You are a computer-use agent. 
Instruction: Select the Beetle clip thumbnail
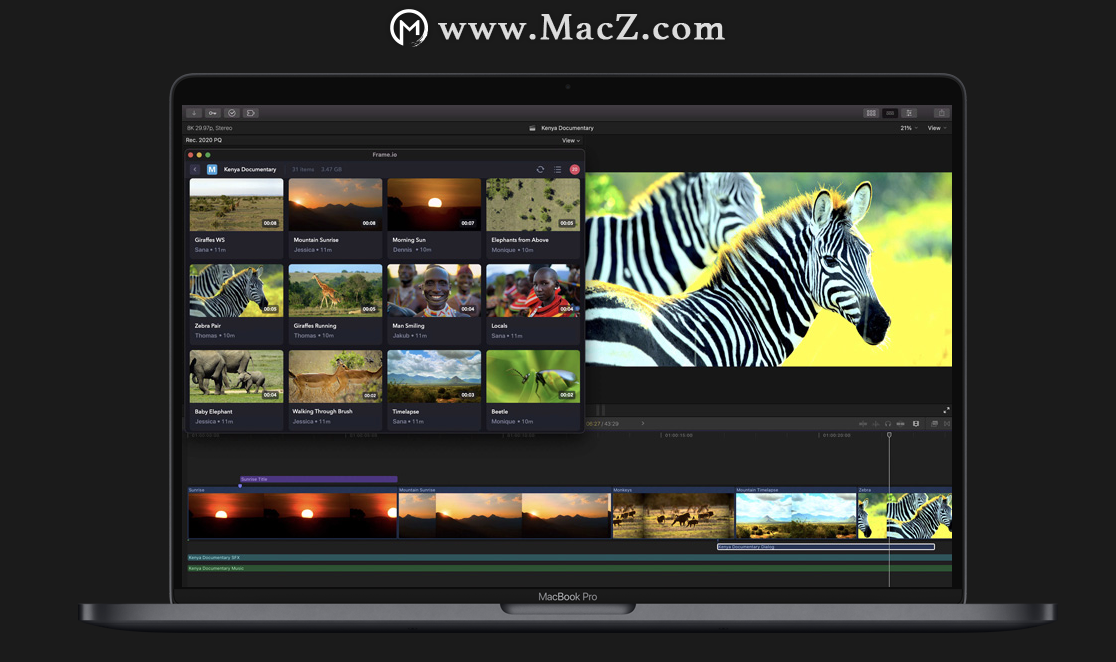[533, 377]
